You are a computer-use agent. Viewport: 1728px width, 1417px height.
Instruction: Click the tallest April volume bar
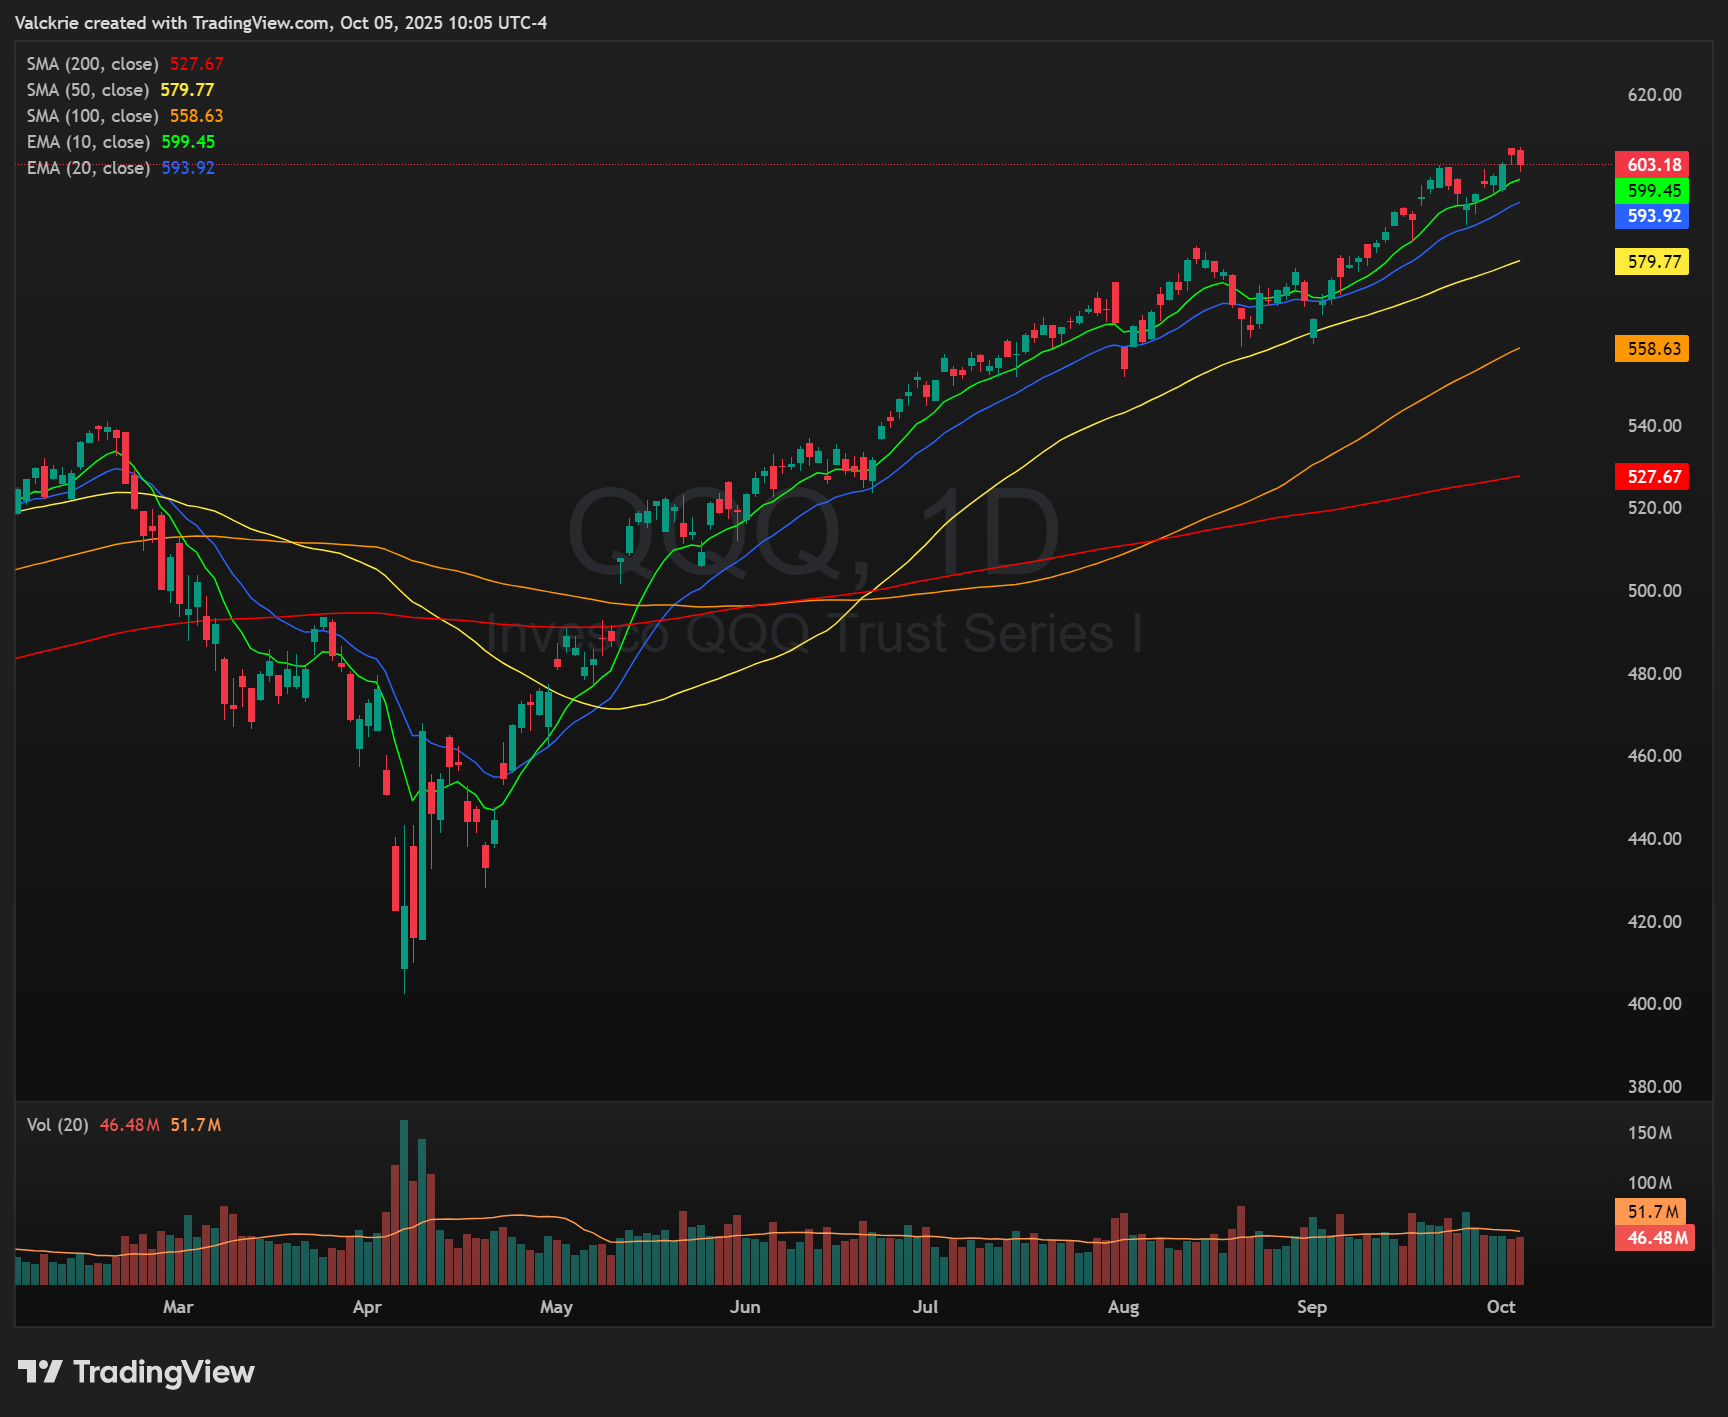click(404, 1202)
